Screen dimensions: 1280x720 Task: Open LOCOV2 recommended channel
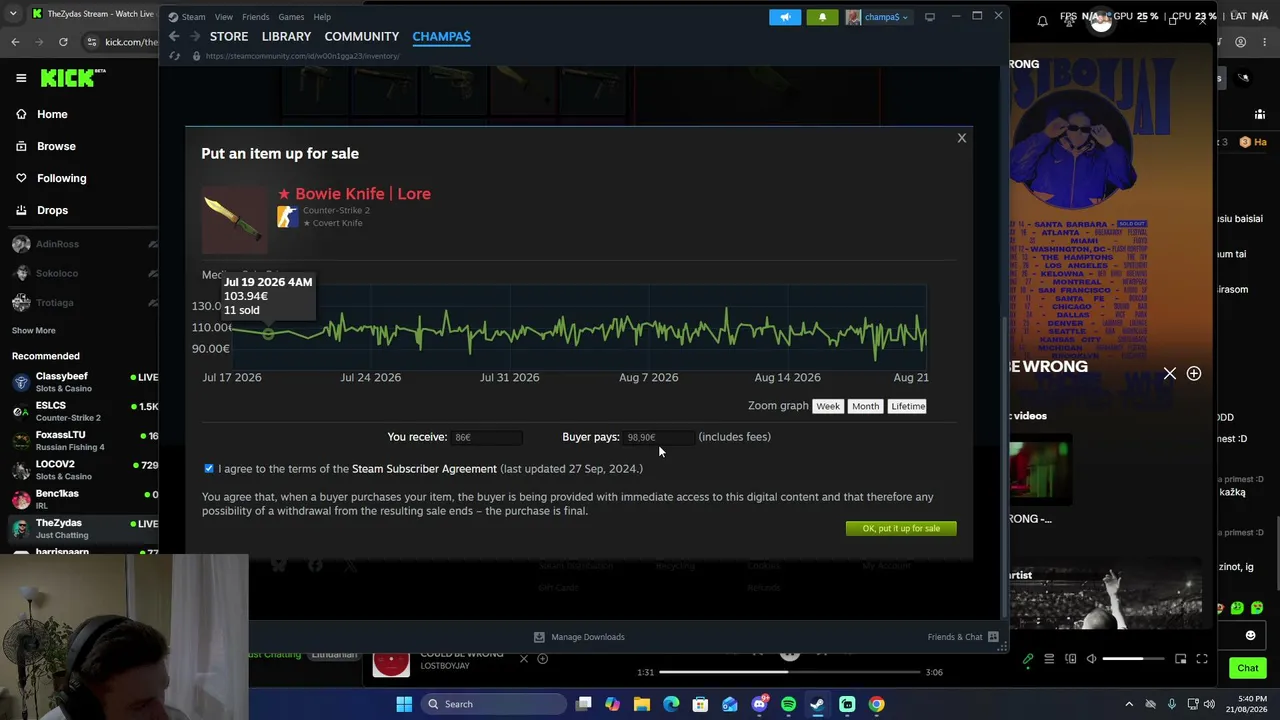[x=84, y=469]
